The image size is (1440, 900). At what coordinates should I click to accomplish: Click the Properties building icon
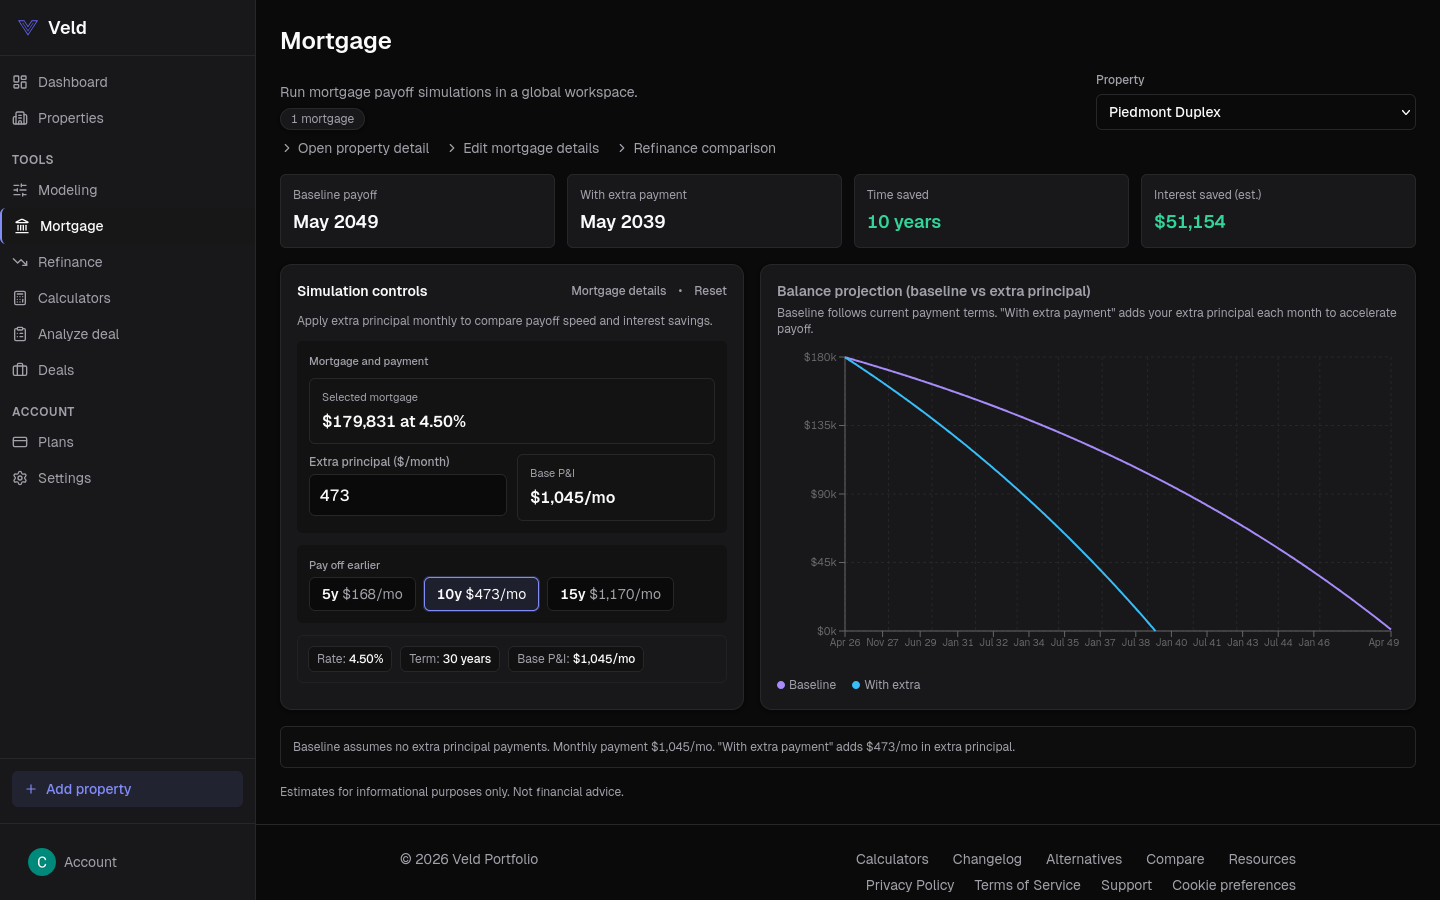20,118
